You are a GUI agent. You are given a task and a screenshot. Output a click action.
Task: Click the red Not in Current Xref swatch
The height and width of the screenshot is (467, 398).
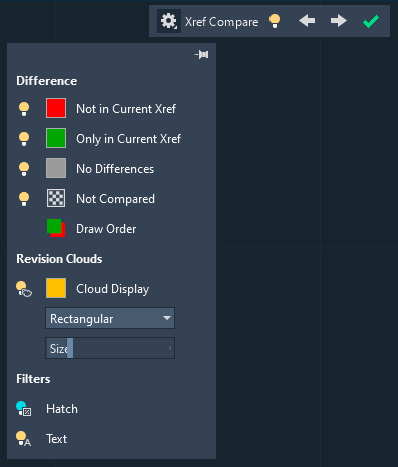tap(56, 108)
